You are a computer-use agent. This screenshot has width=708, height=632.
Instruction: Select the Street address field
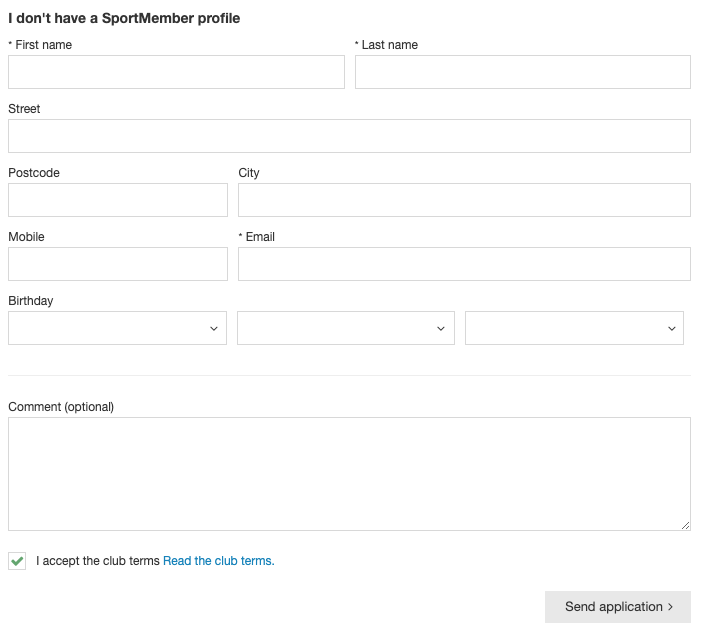click(349, 136)
